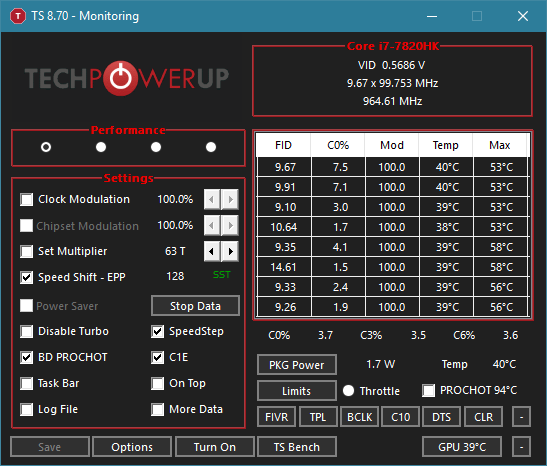The image size is (547, 466).
Task: Open the Options dialog
Action: click(x=132, y=447)
